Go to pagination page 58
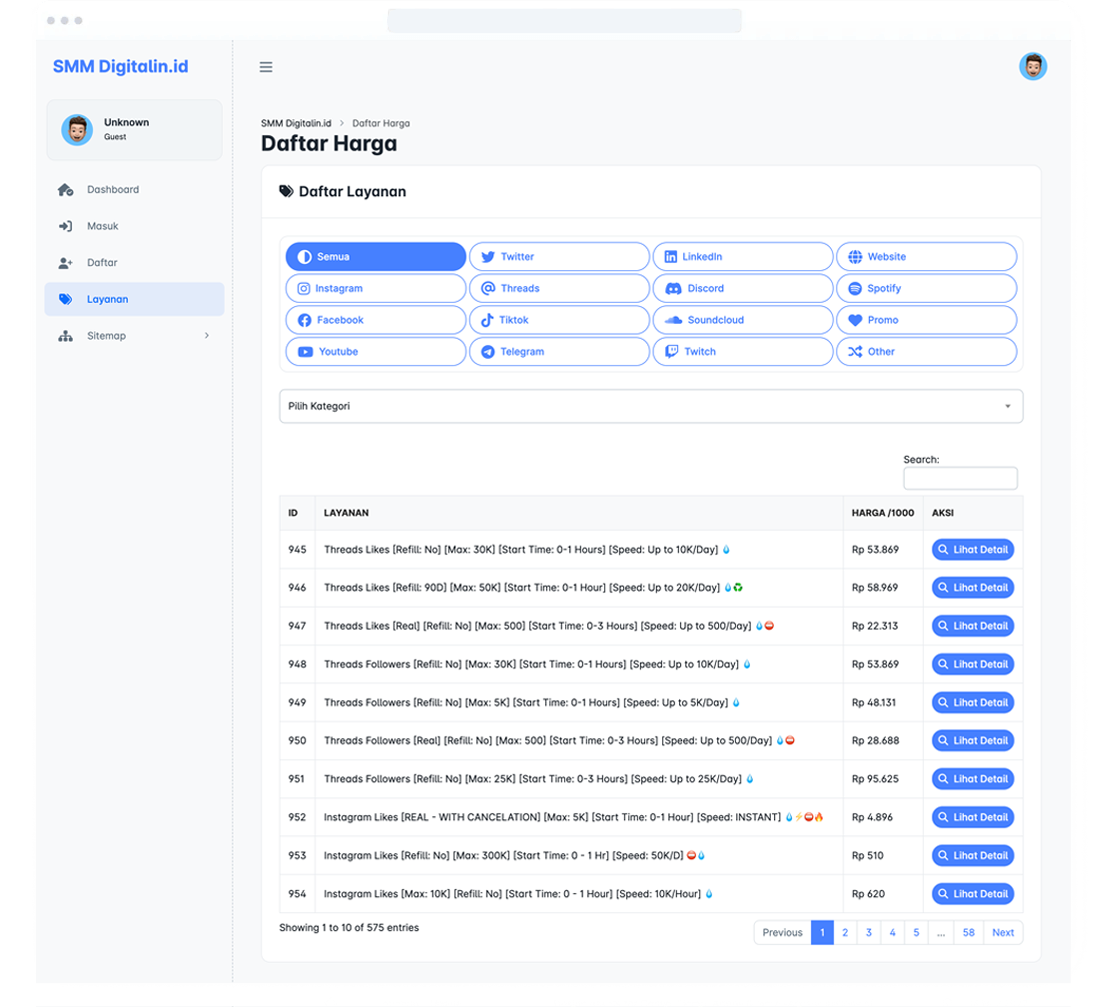 968,933
